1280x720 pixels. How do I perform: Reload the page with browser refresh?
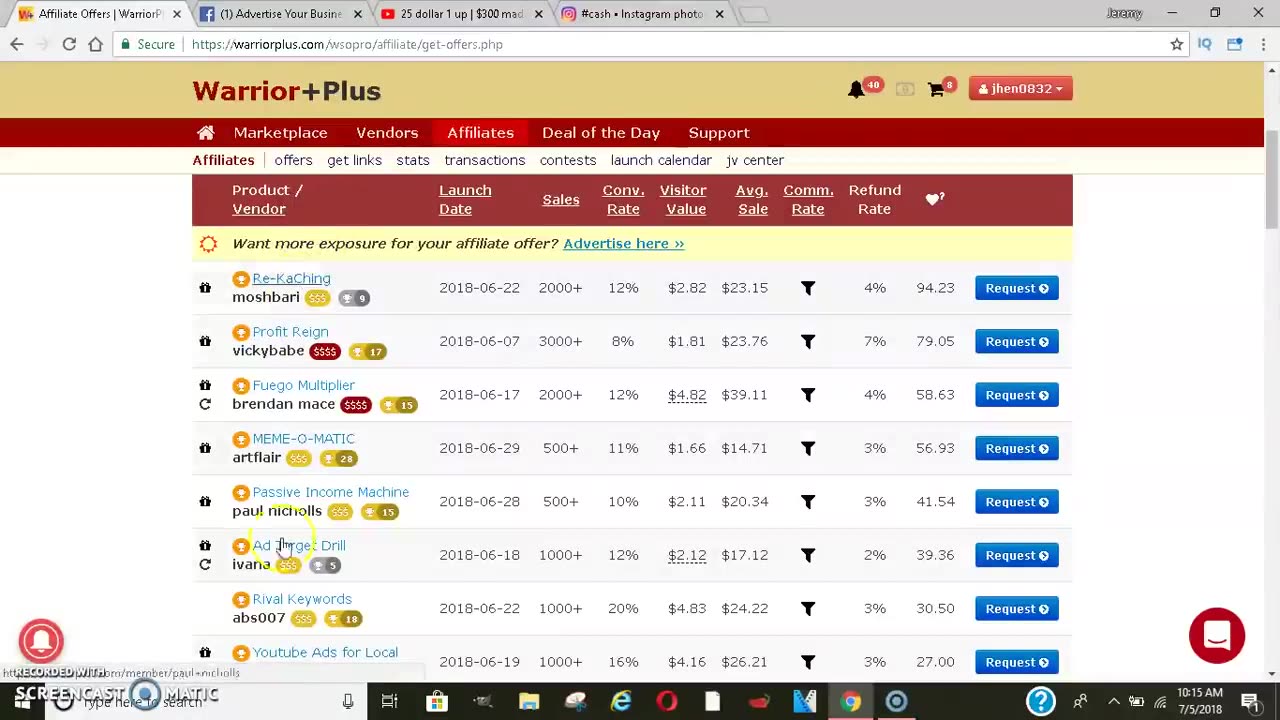69,44
